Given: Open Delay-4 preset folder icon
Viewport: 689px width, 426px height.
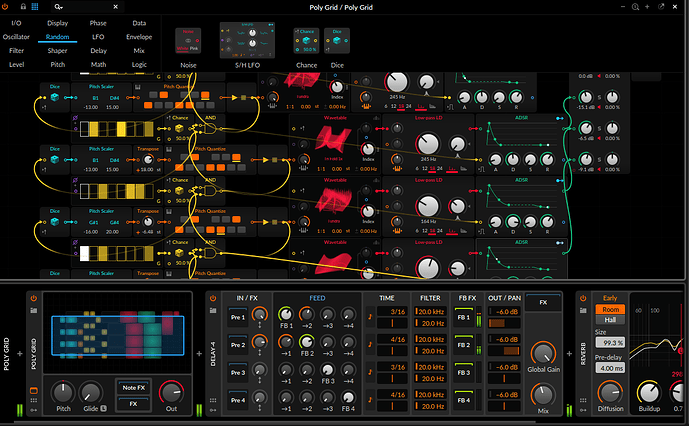Looking at the screenshot, I should point(213,310).
